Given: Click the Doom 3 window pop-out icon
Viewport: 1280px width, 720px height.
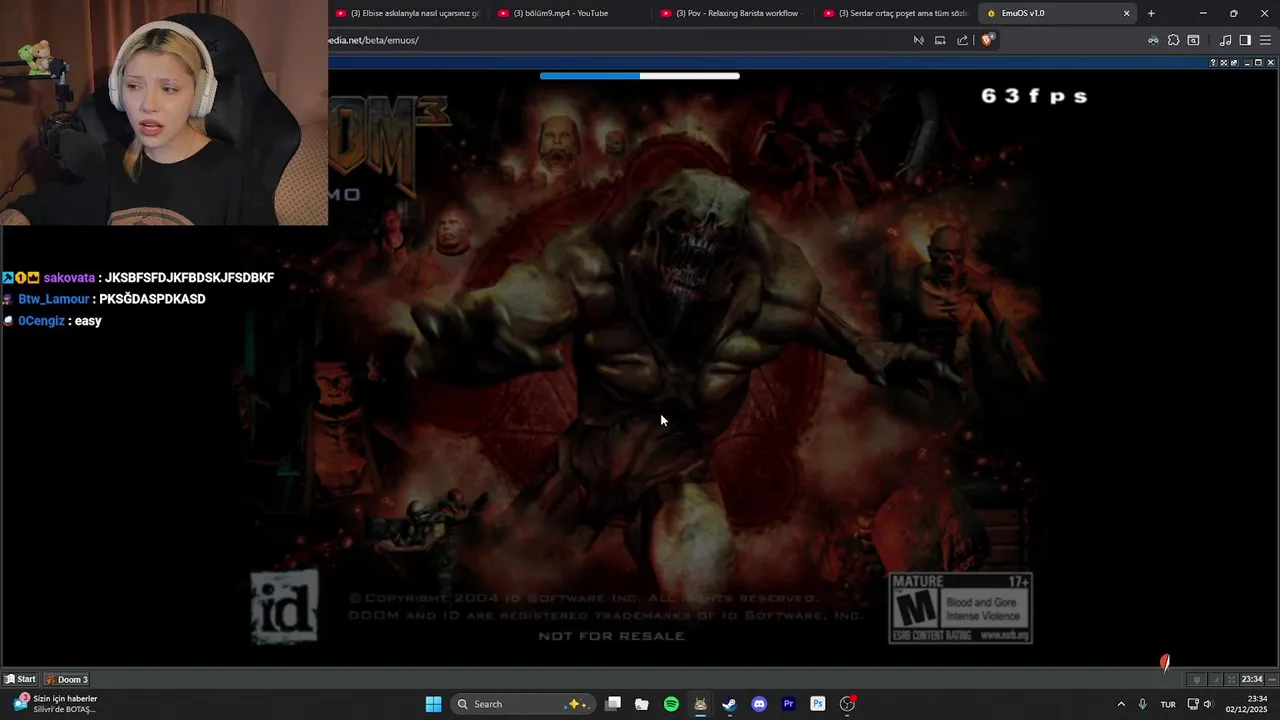Looking at the screenshot, I should click(1234, 62).
